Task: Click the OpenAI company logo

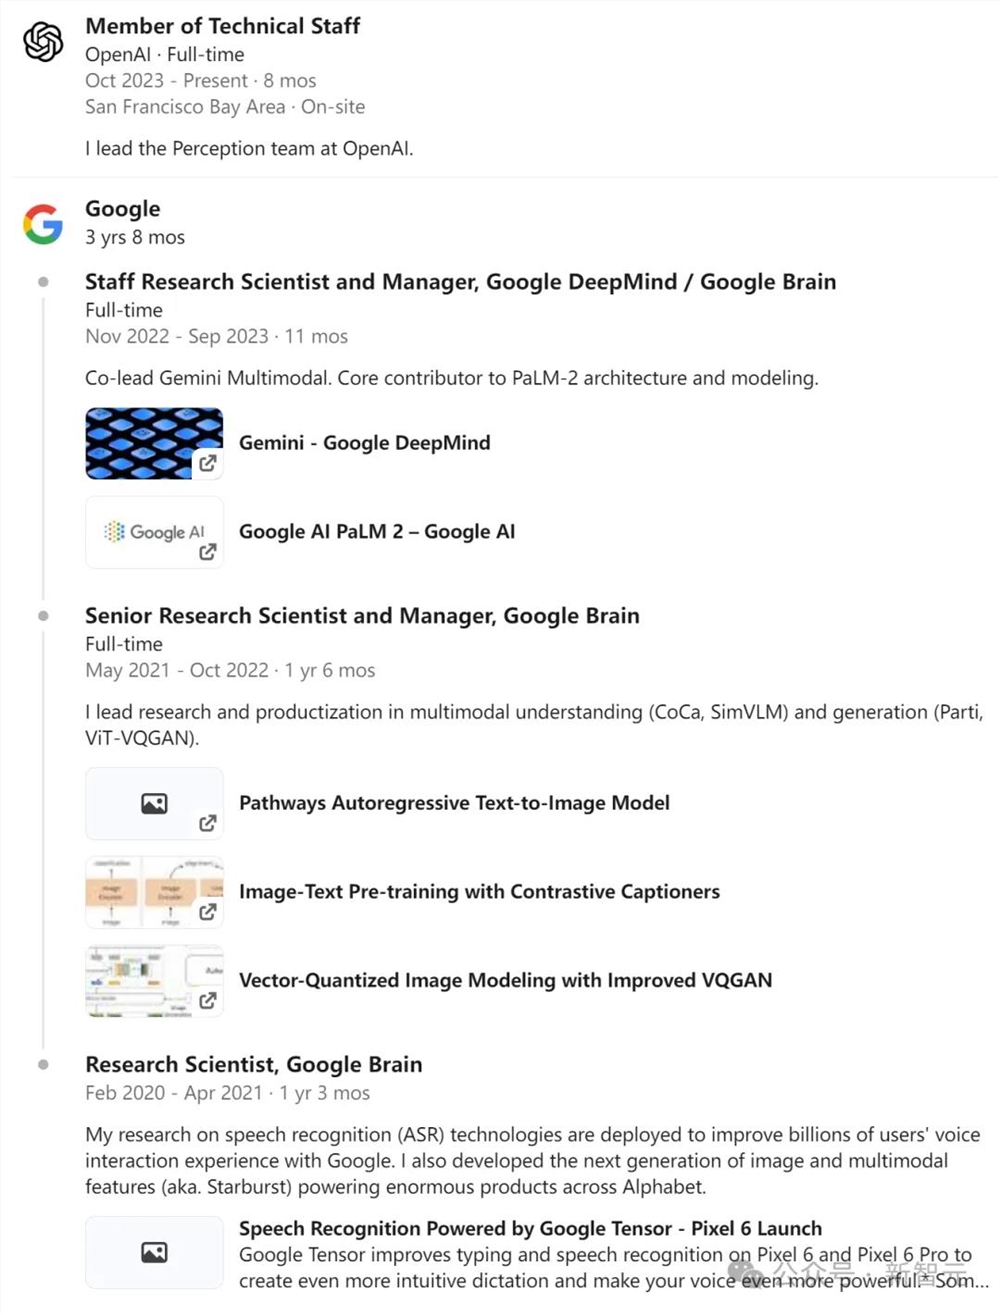Action: click(x=43, y=42)
